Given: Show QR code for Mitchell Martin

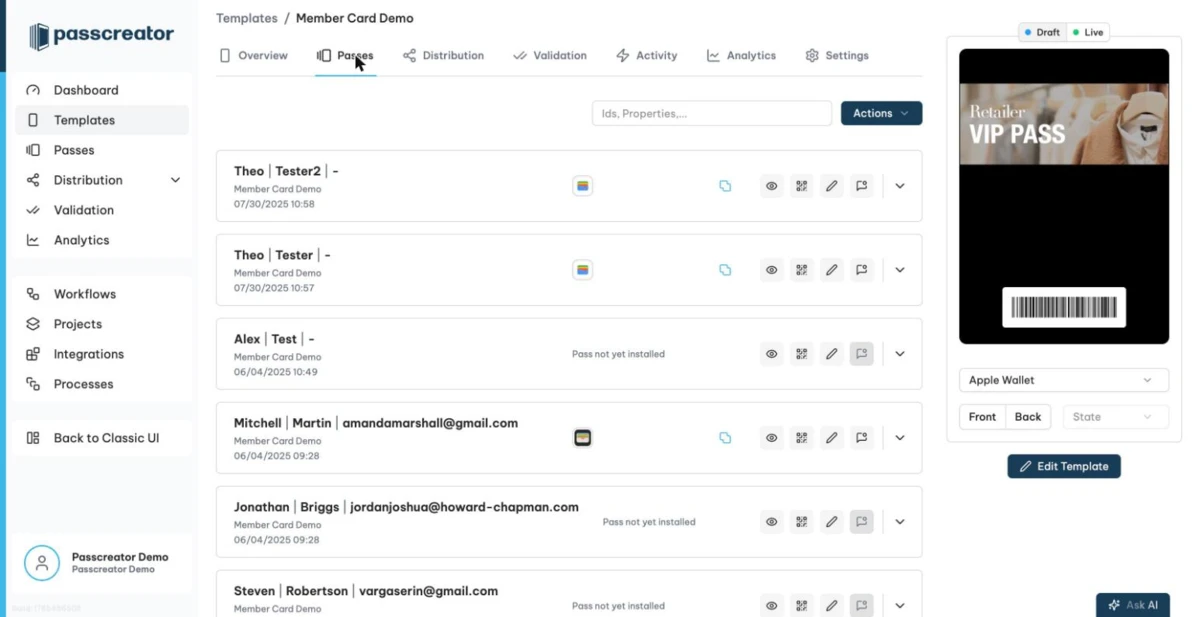Looking at the screenshot, I should pyautogui.click(x=801, y=438).
